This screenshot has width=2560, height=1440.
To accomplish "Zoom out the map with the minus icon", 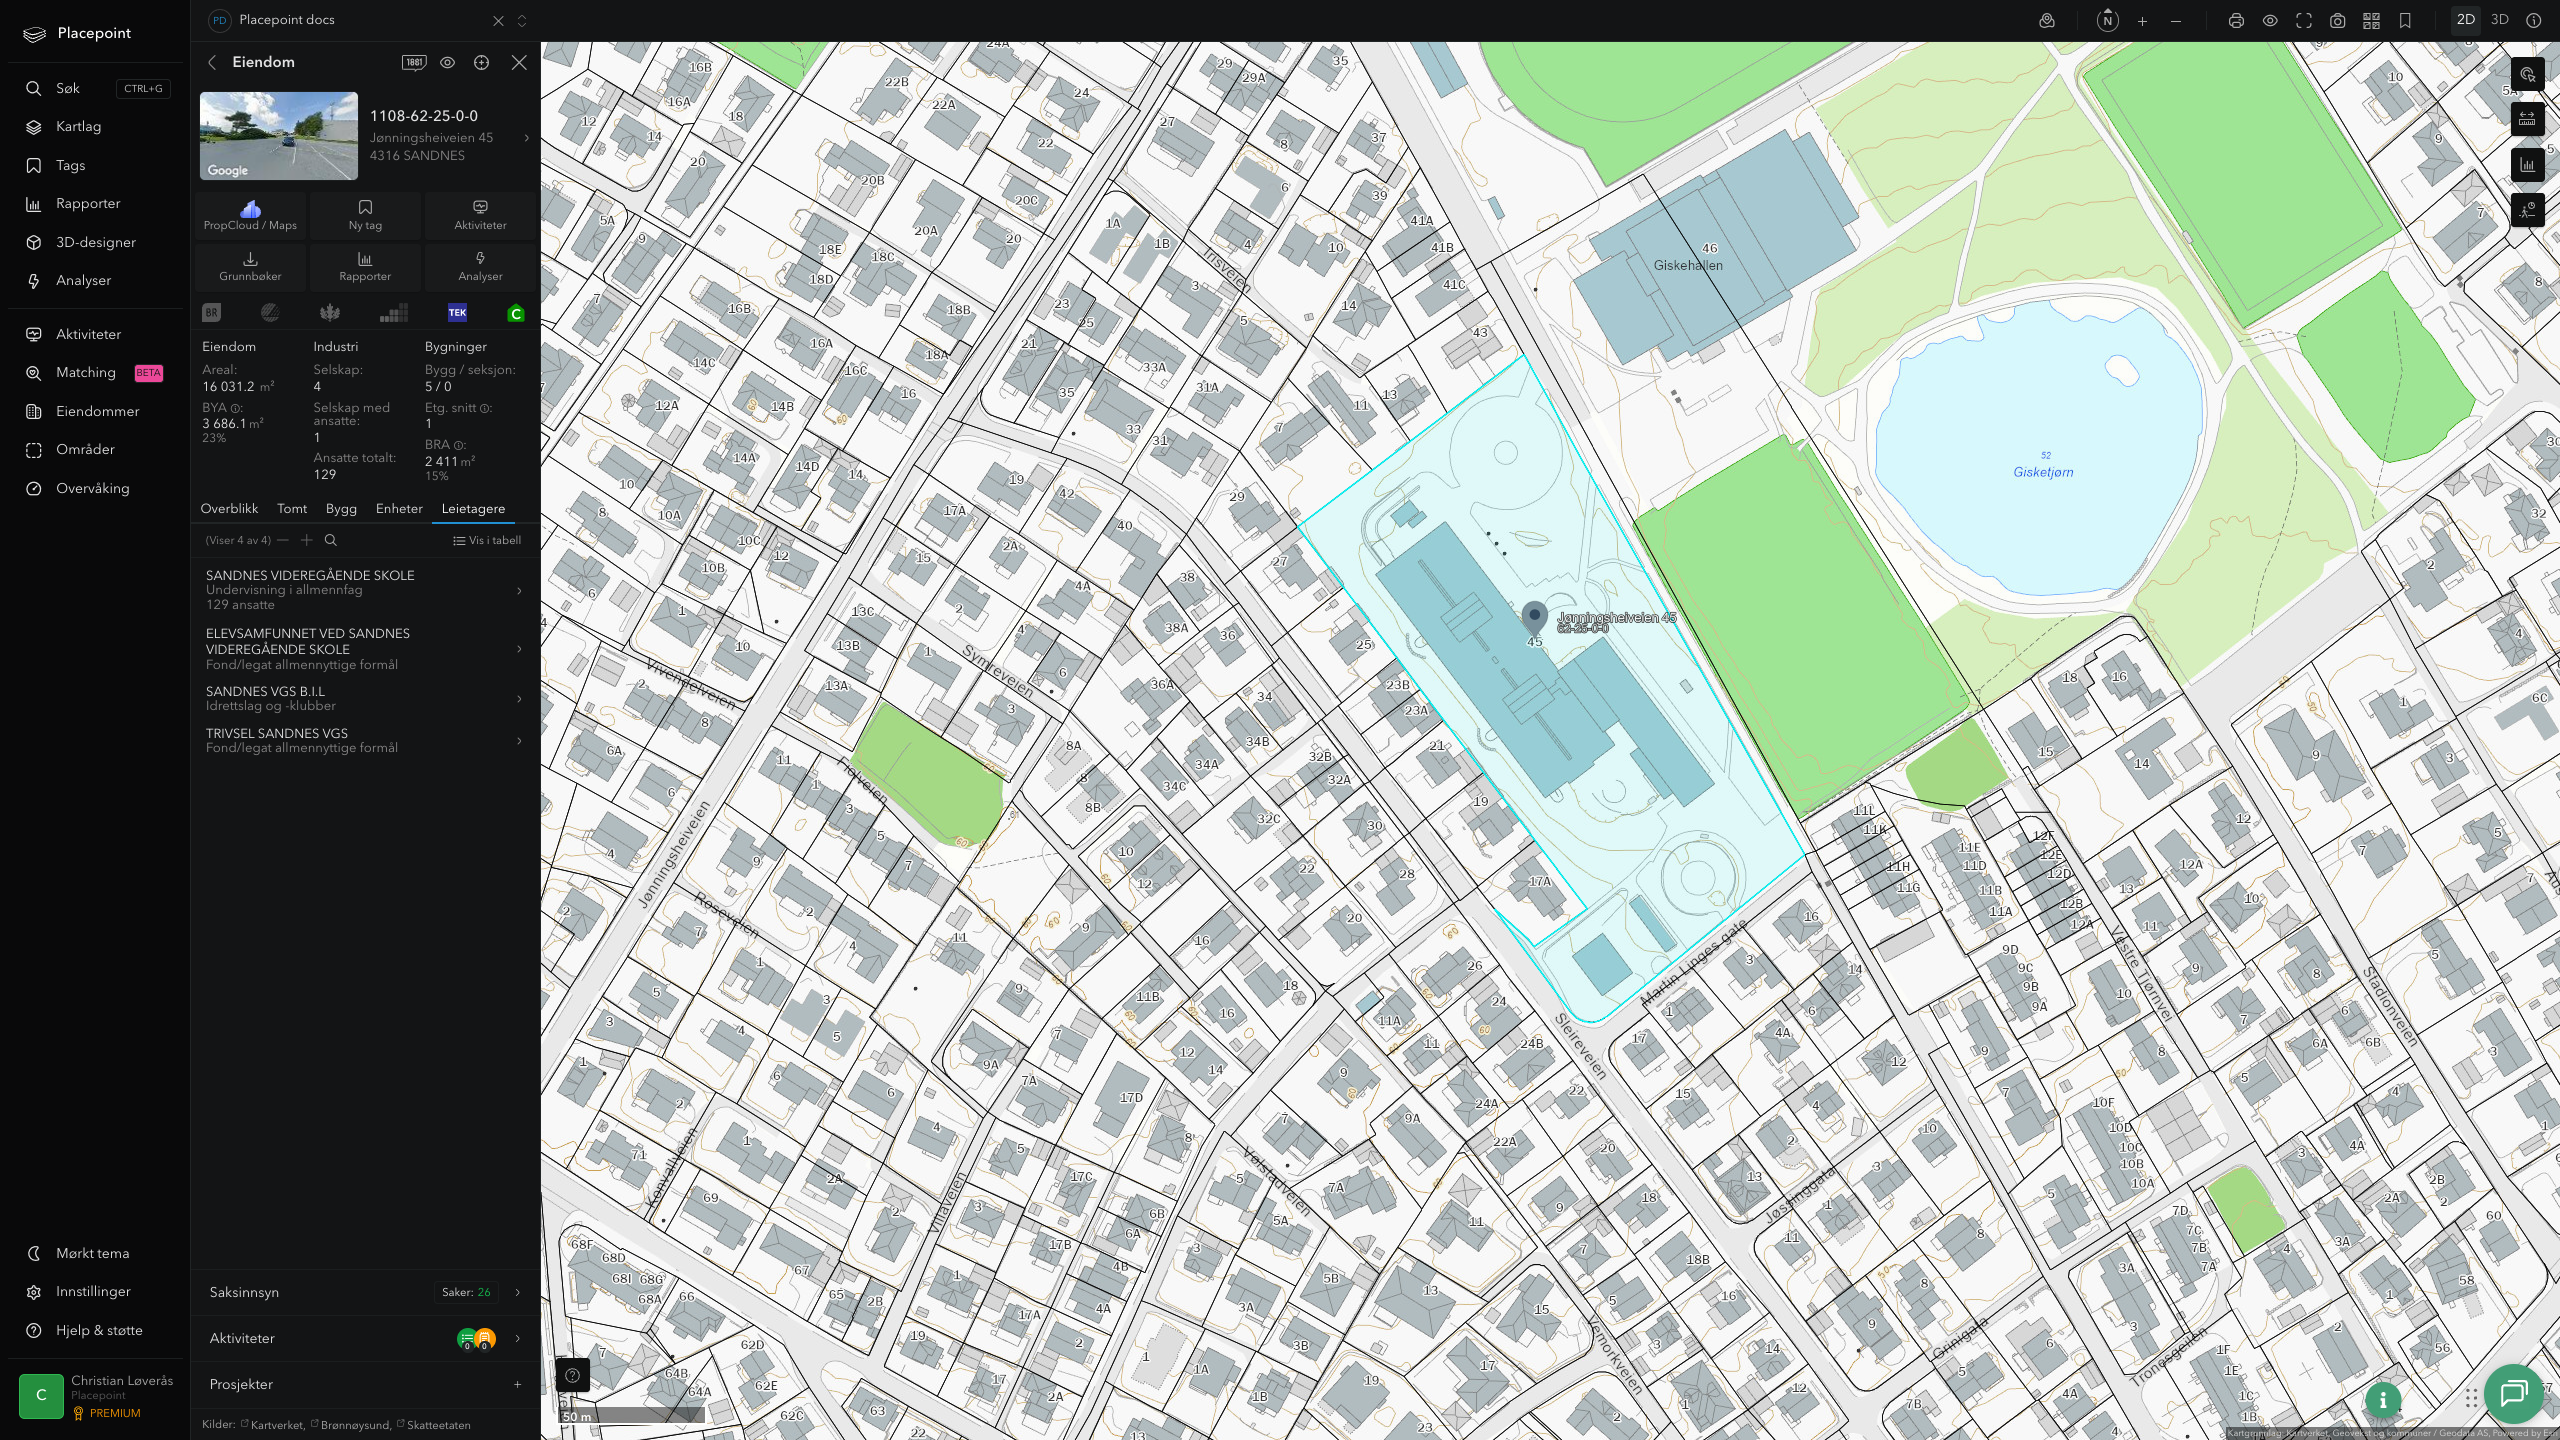I will click(x=2176, y=20).
